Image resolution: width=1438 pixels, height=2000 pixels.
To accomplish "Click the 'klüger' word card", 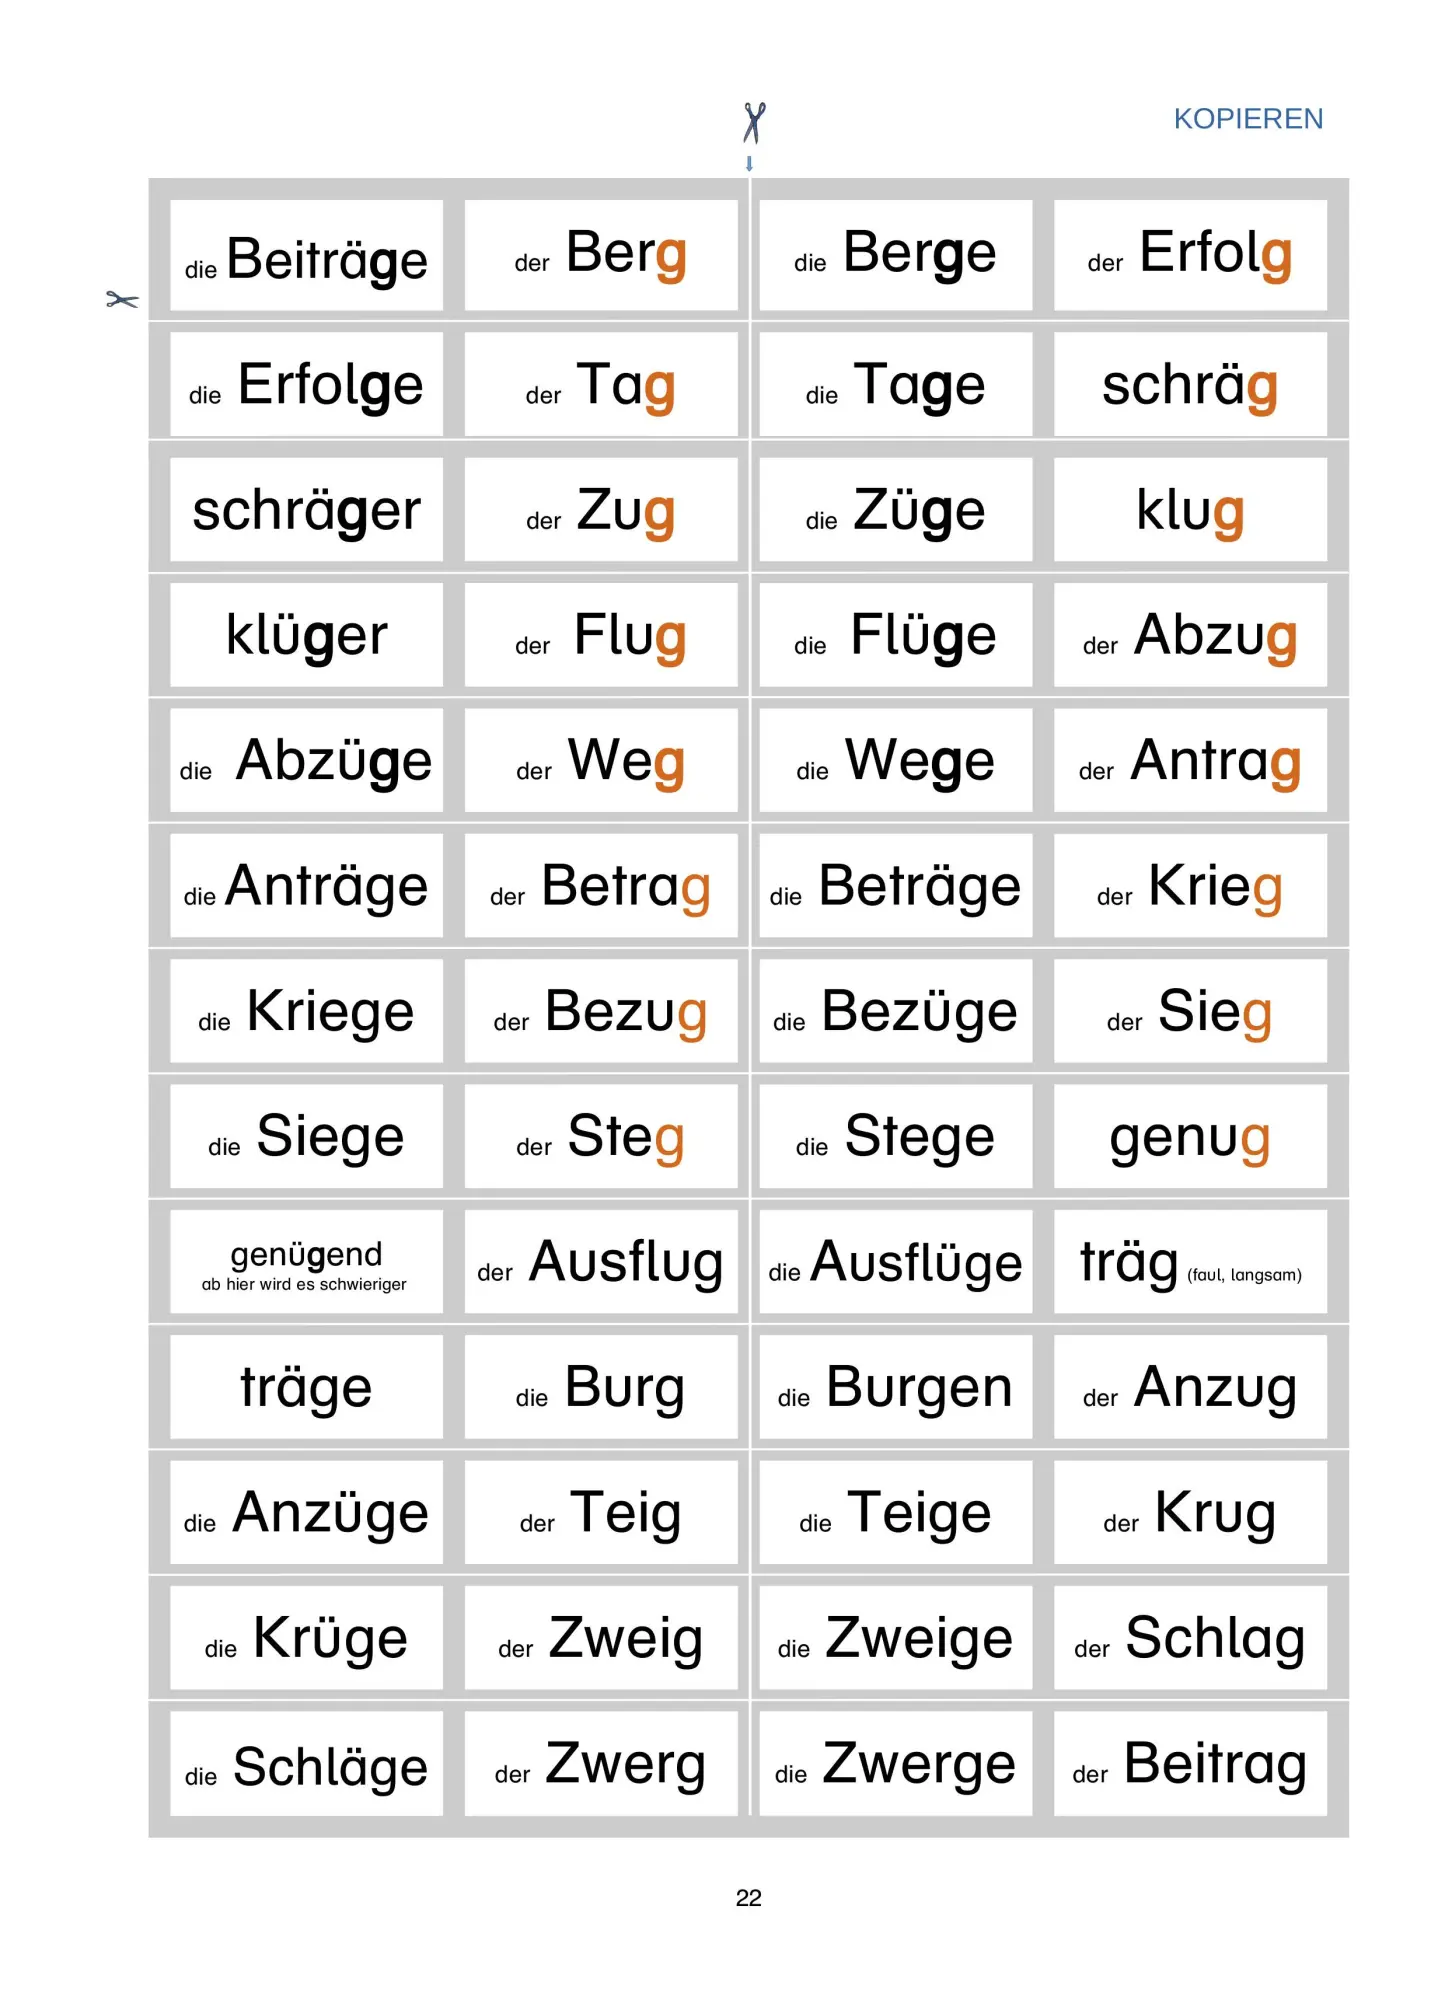I will pos(306,635).
